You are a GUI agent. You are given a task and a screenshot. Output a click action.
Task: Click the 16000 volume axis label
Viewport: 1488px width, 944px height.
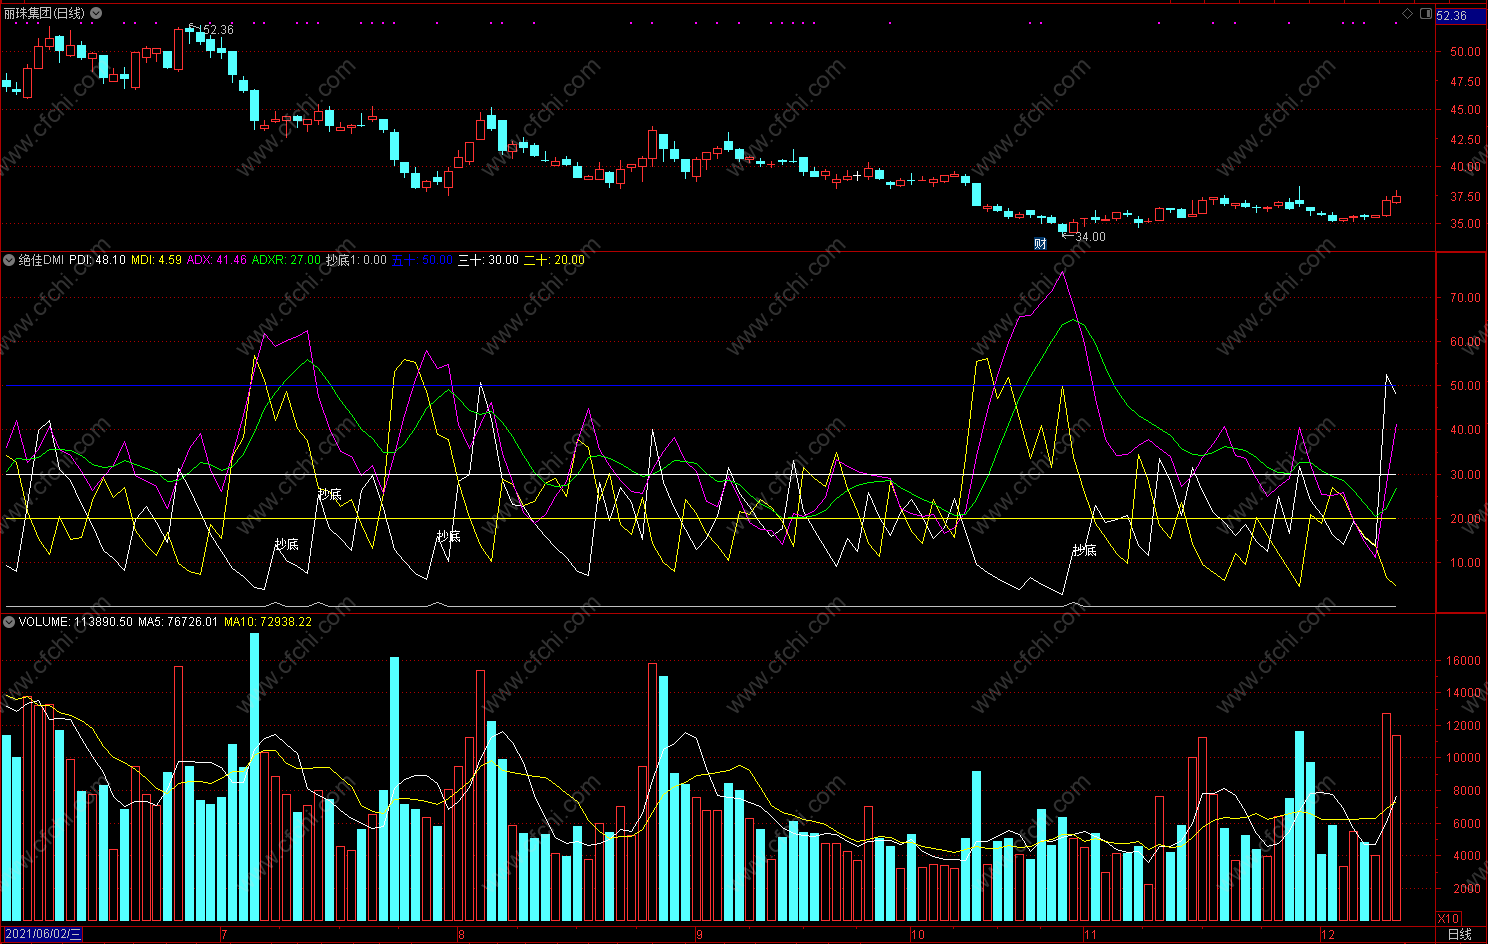(x=1465, y=661)
